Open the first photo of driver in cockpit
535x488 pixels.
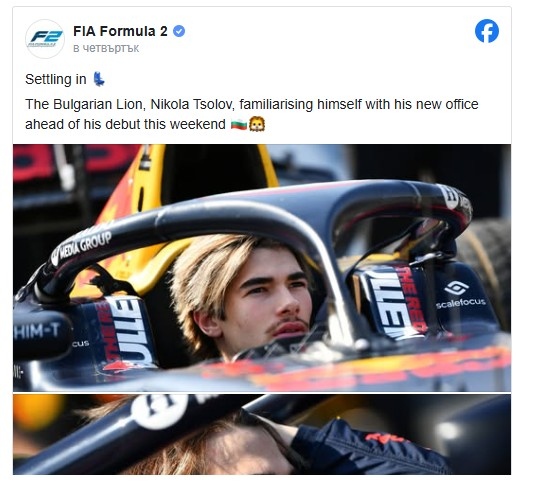(262, 268)
